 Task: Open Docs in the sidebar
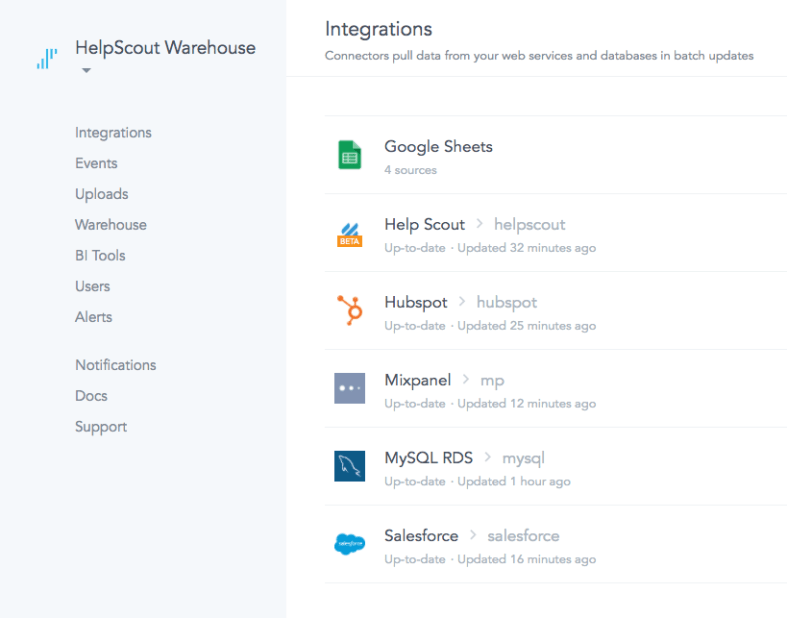coord(91,396)
